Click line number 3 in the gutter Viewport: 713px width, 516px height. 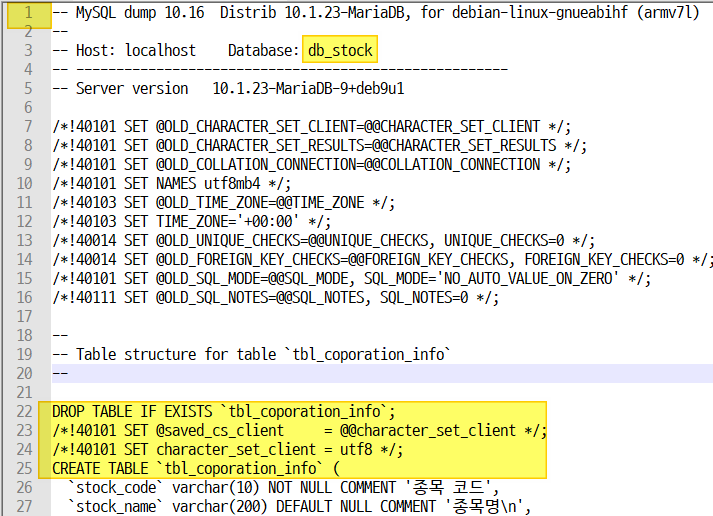point(28,50)
